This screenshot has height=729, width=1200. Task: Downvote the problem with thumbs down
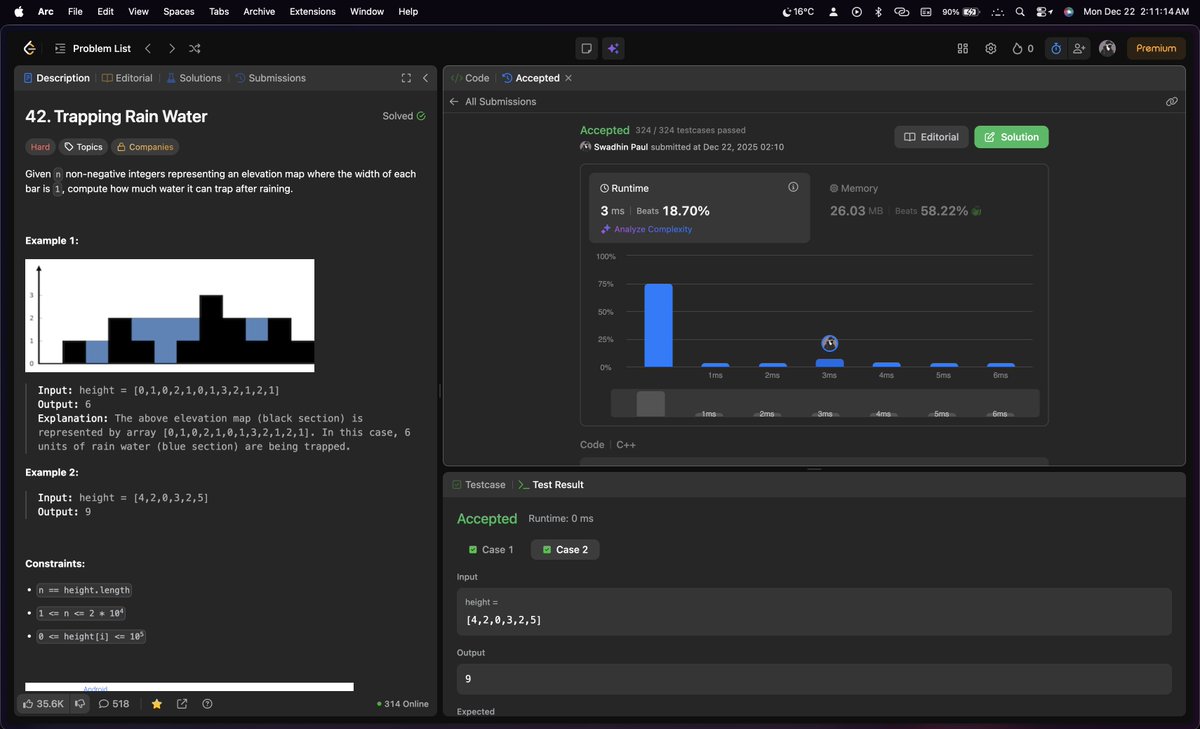coord(81,704)
